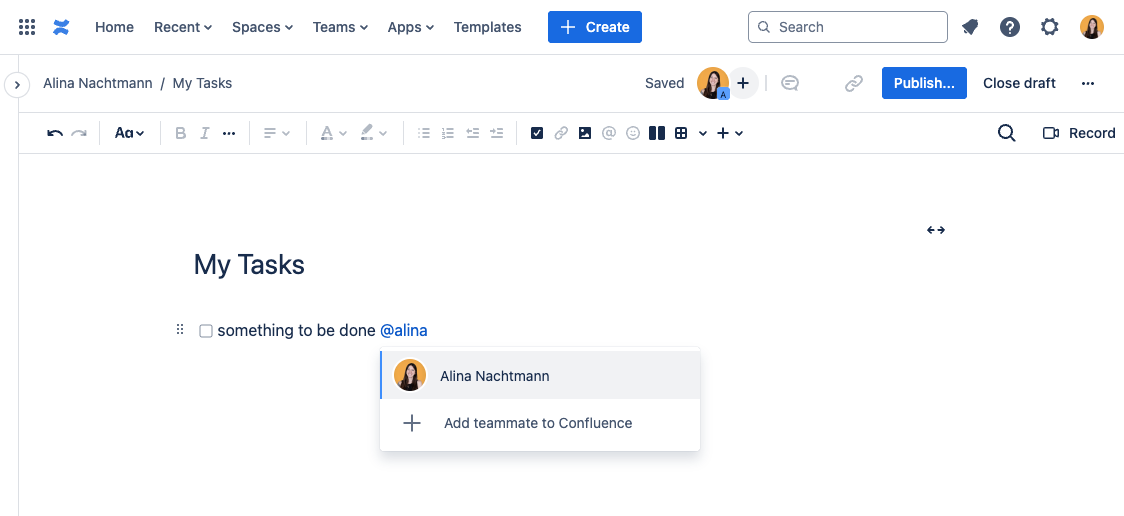Click the Search input field
The image size is (1124, 516).
click(x=848, y=27)
